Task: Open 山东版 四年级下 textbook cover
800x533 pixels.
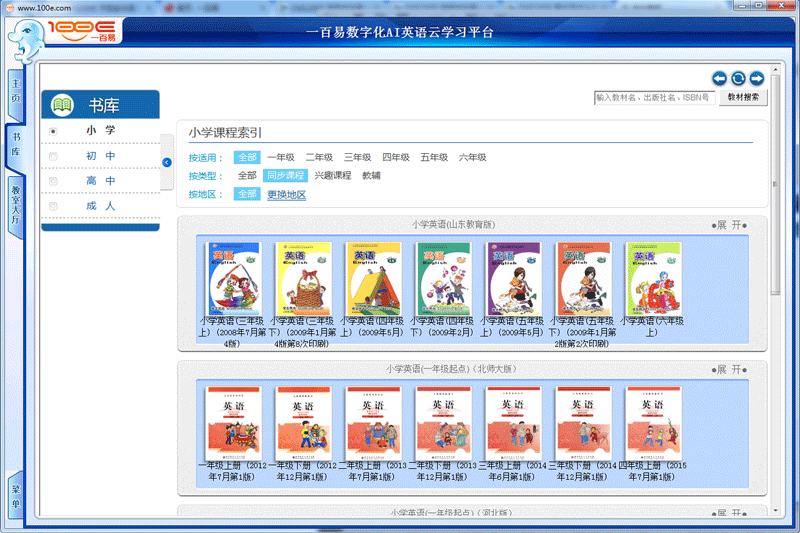Action: pos(444,278)
